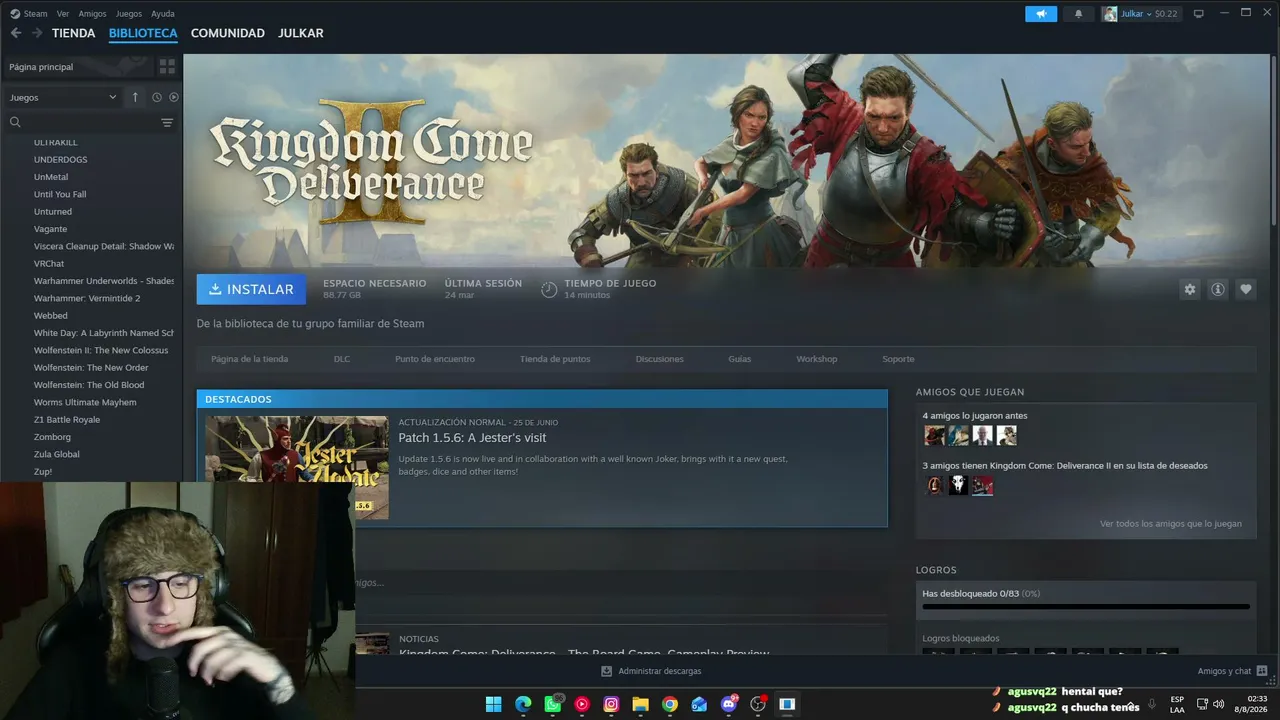The height and width of the screenshot is (720, 1280).
Task: Open File Explorer from taskbar
Action: click(640, 704)
